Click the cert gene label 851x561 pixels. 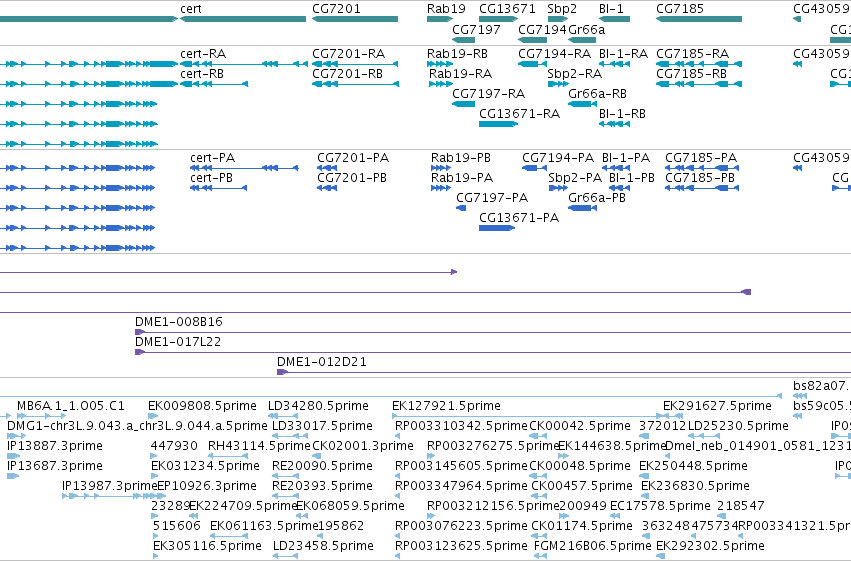coord(190,9)
